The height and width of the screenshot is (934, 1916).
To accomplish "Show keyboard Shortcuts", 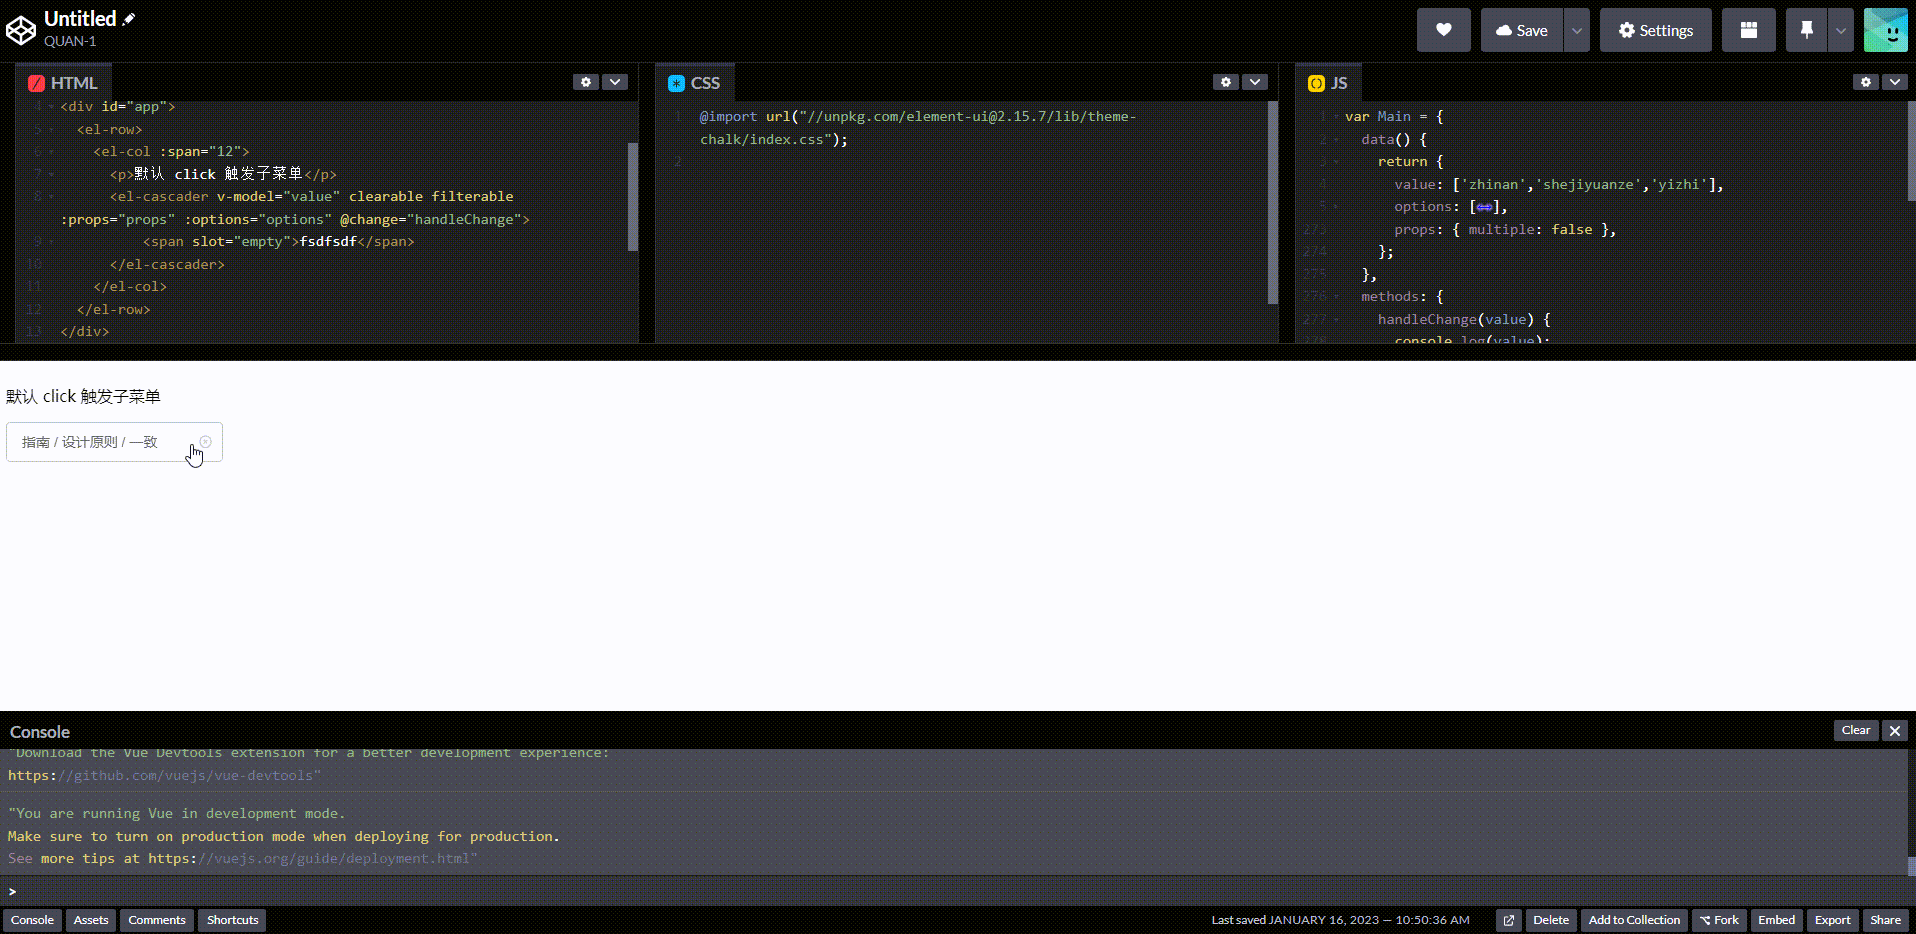I will click(233, 920).
